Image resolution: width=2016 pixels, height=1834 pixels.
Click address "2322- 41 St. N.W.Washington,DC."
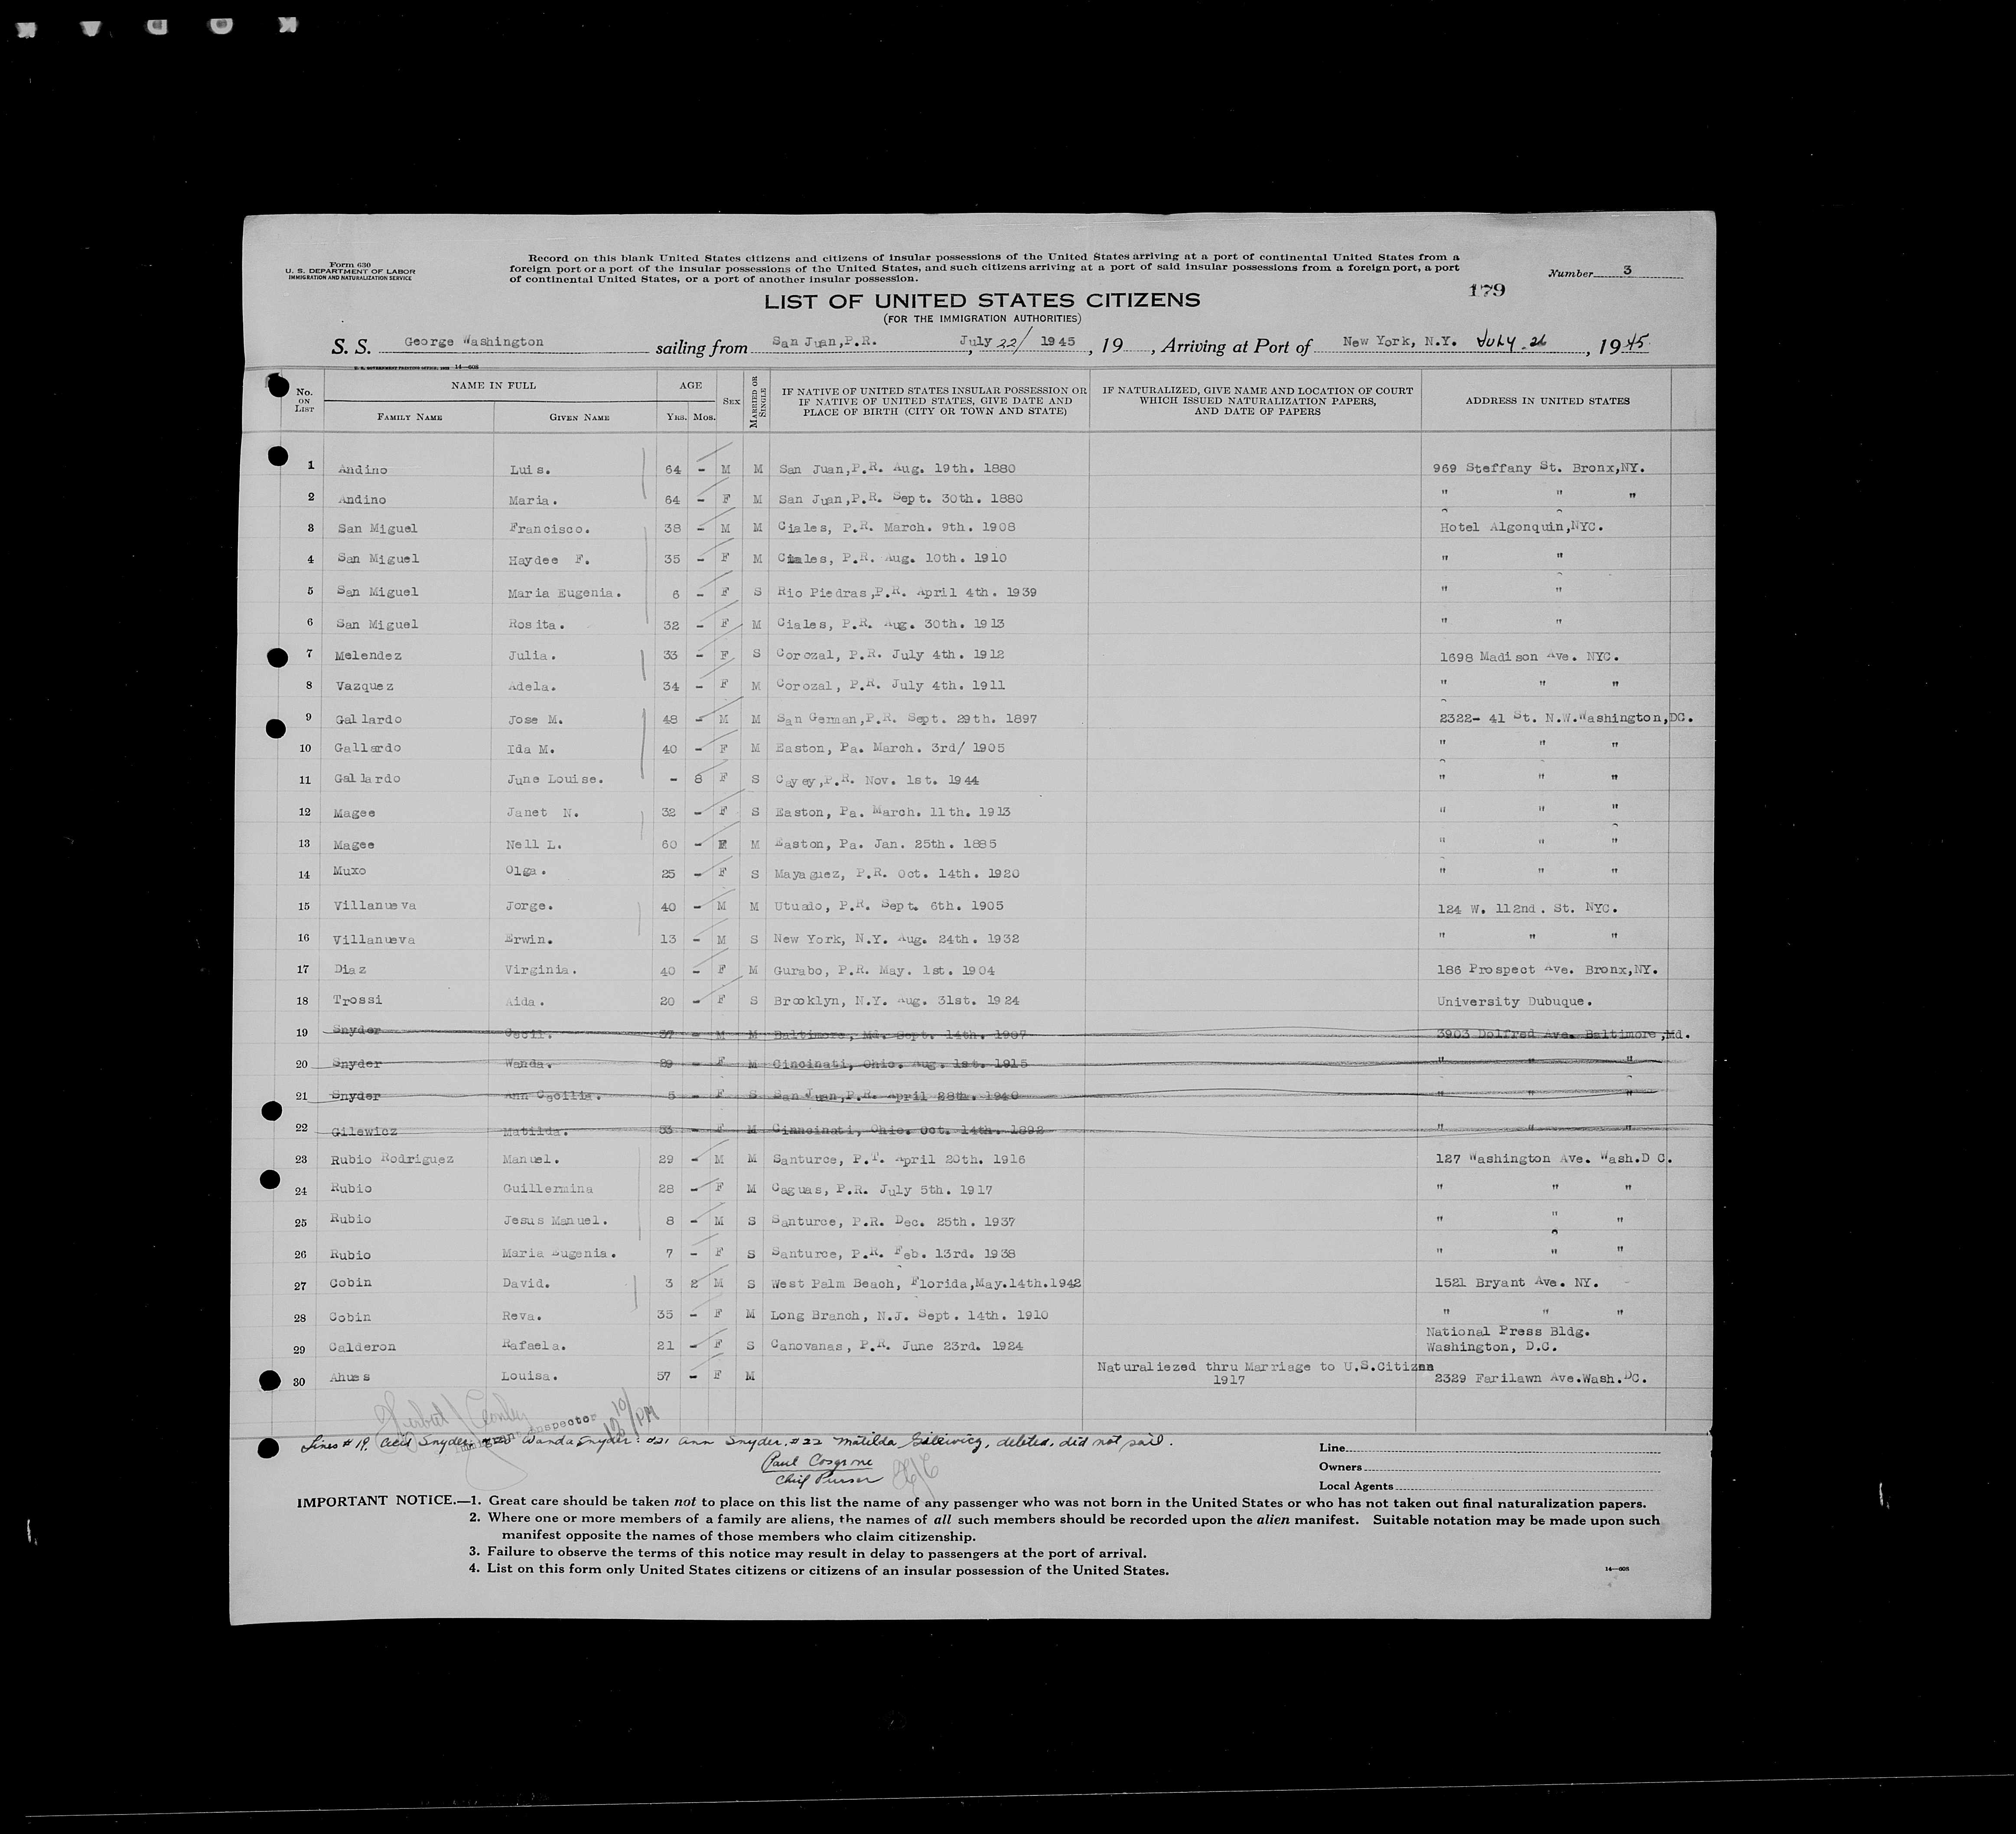pos(1565,718)
